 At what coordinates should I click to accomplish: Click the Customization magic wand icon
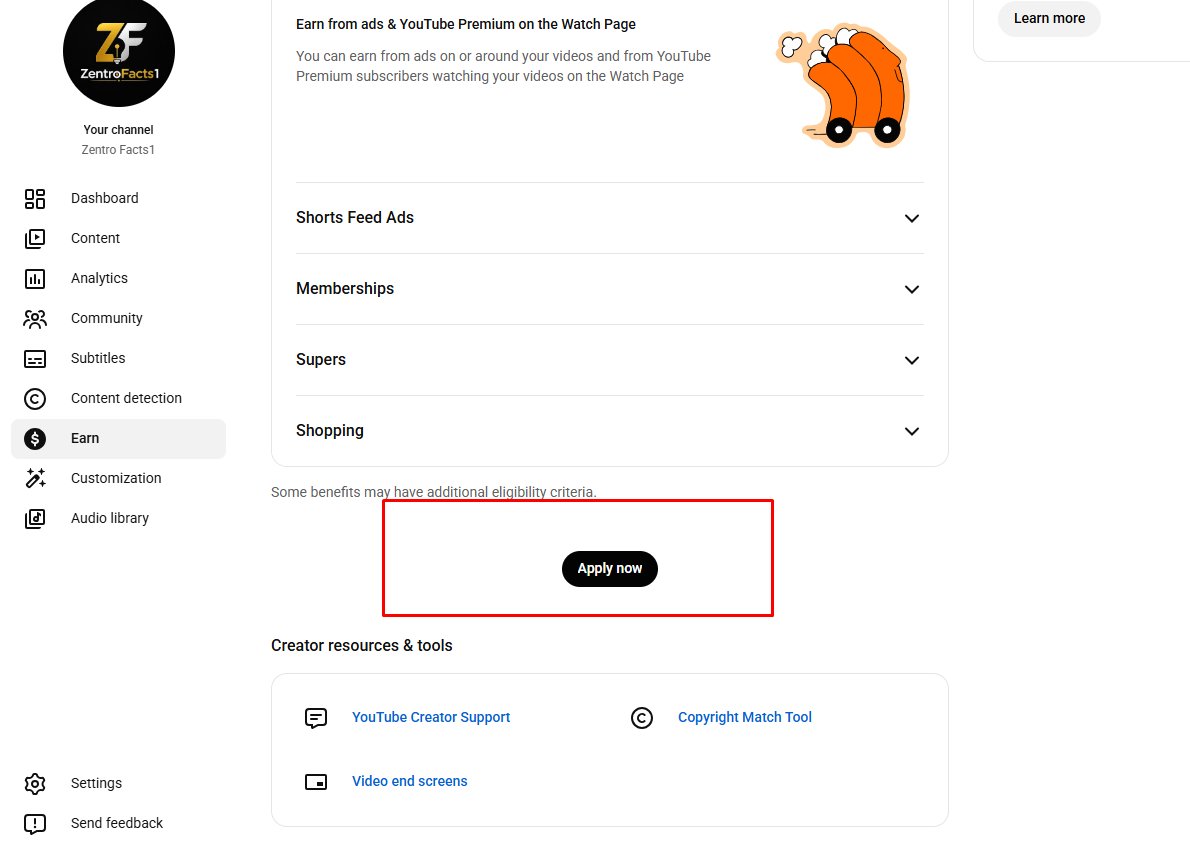[35, 479]
